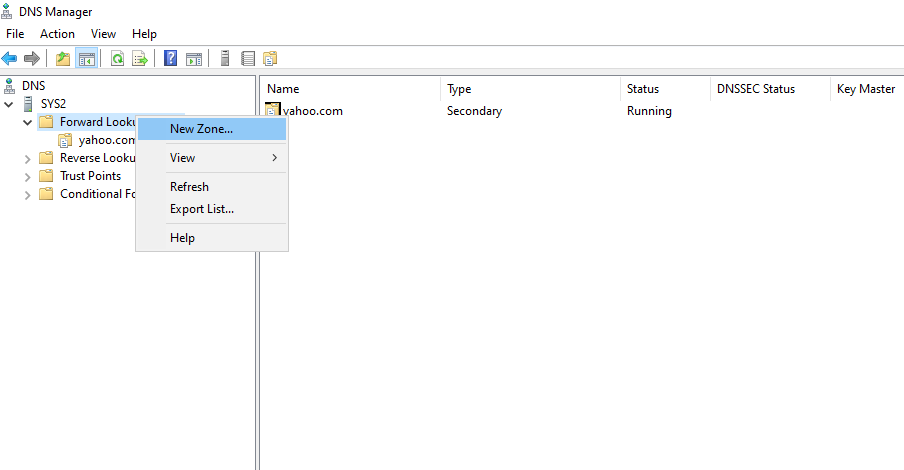Sort by DNSSEC Status column header
This screenshot has width=904, height=470.
coord(770,89)
